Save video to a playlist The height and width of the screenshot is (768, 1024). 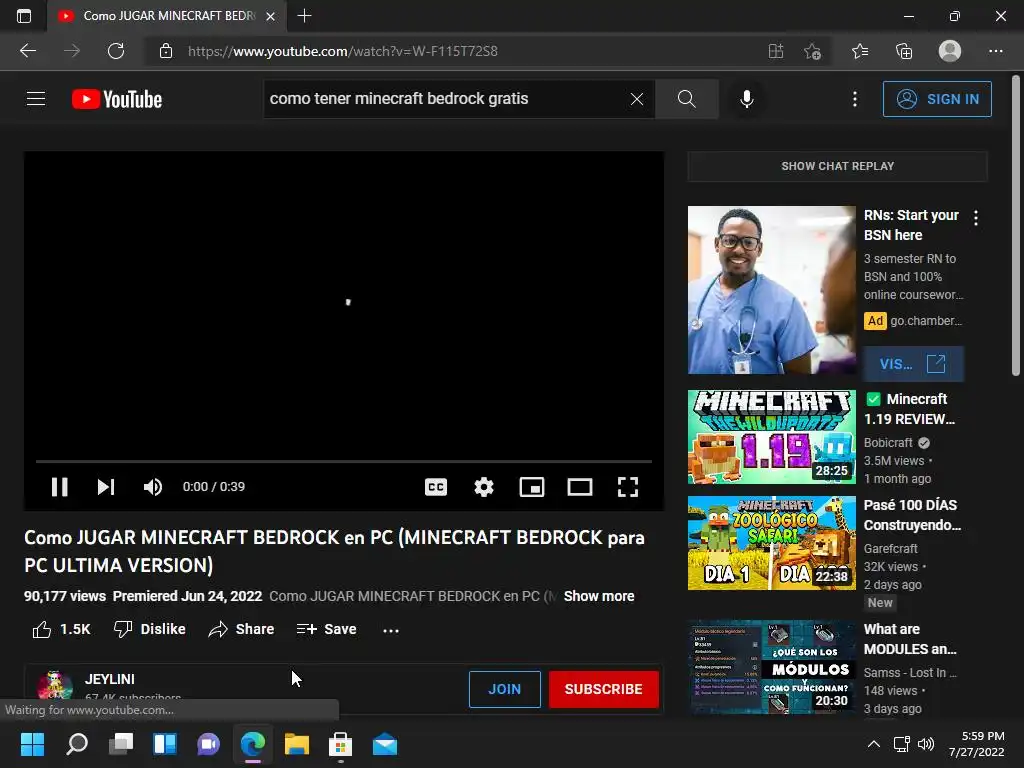point(326,629)
